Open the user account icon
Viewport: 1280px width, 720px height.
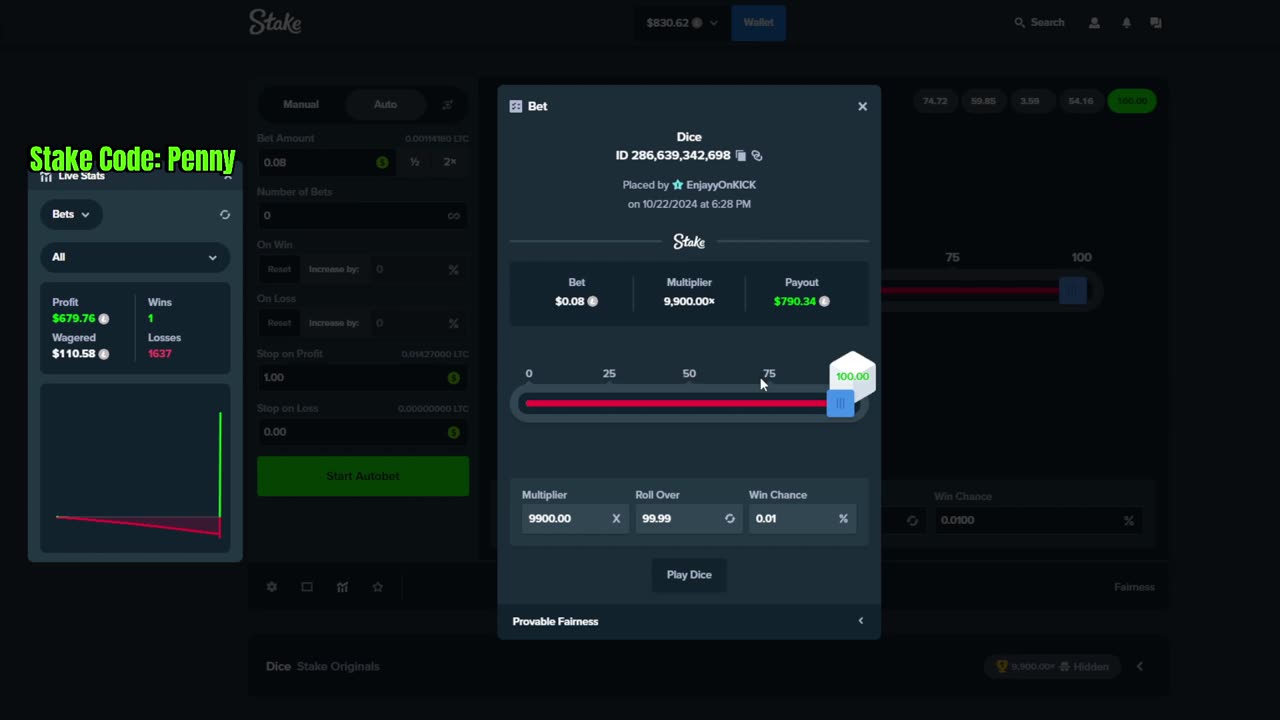click(1094, 22)
